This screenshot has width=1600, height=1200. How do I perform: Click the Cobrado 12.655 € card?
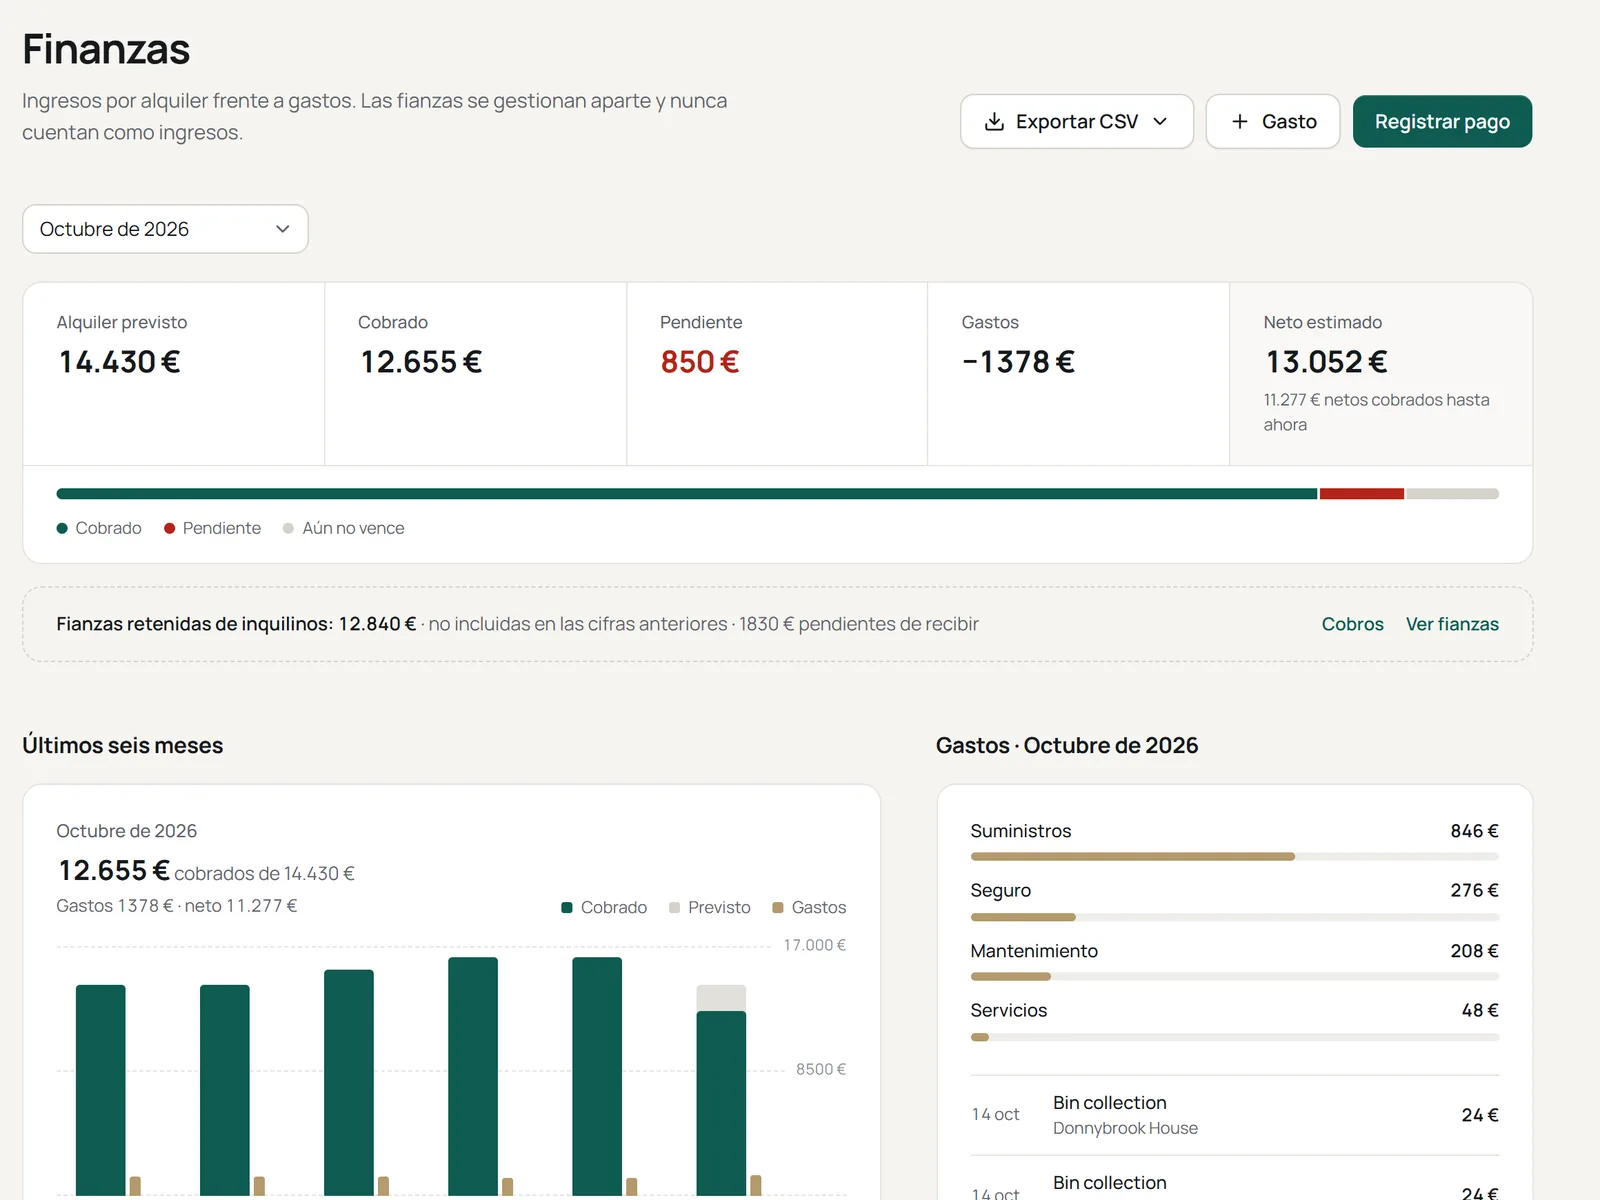[476, 374]
